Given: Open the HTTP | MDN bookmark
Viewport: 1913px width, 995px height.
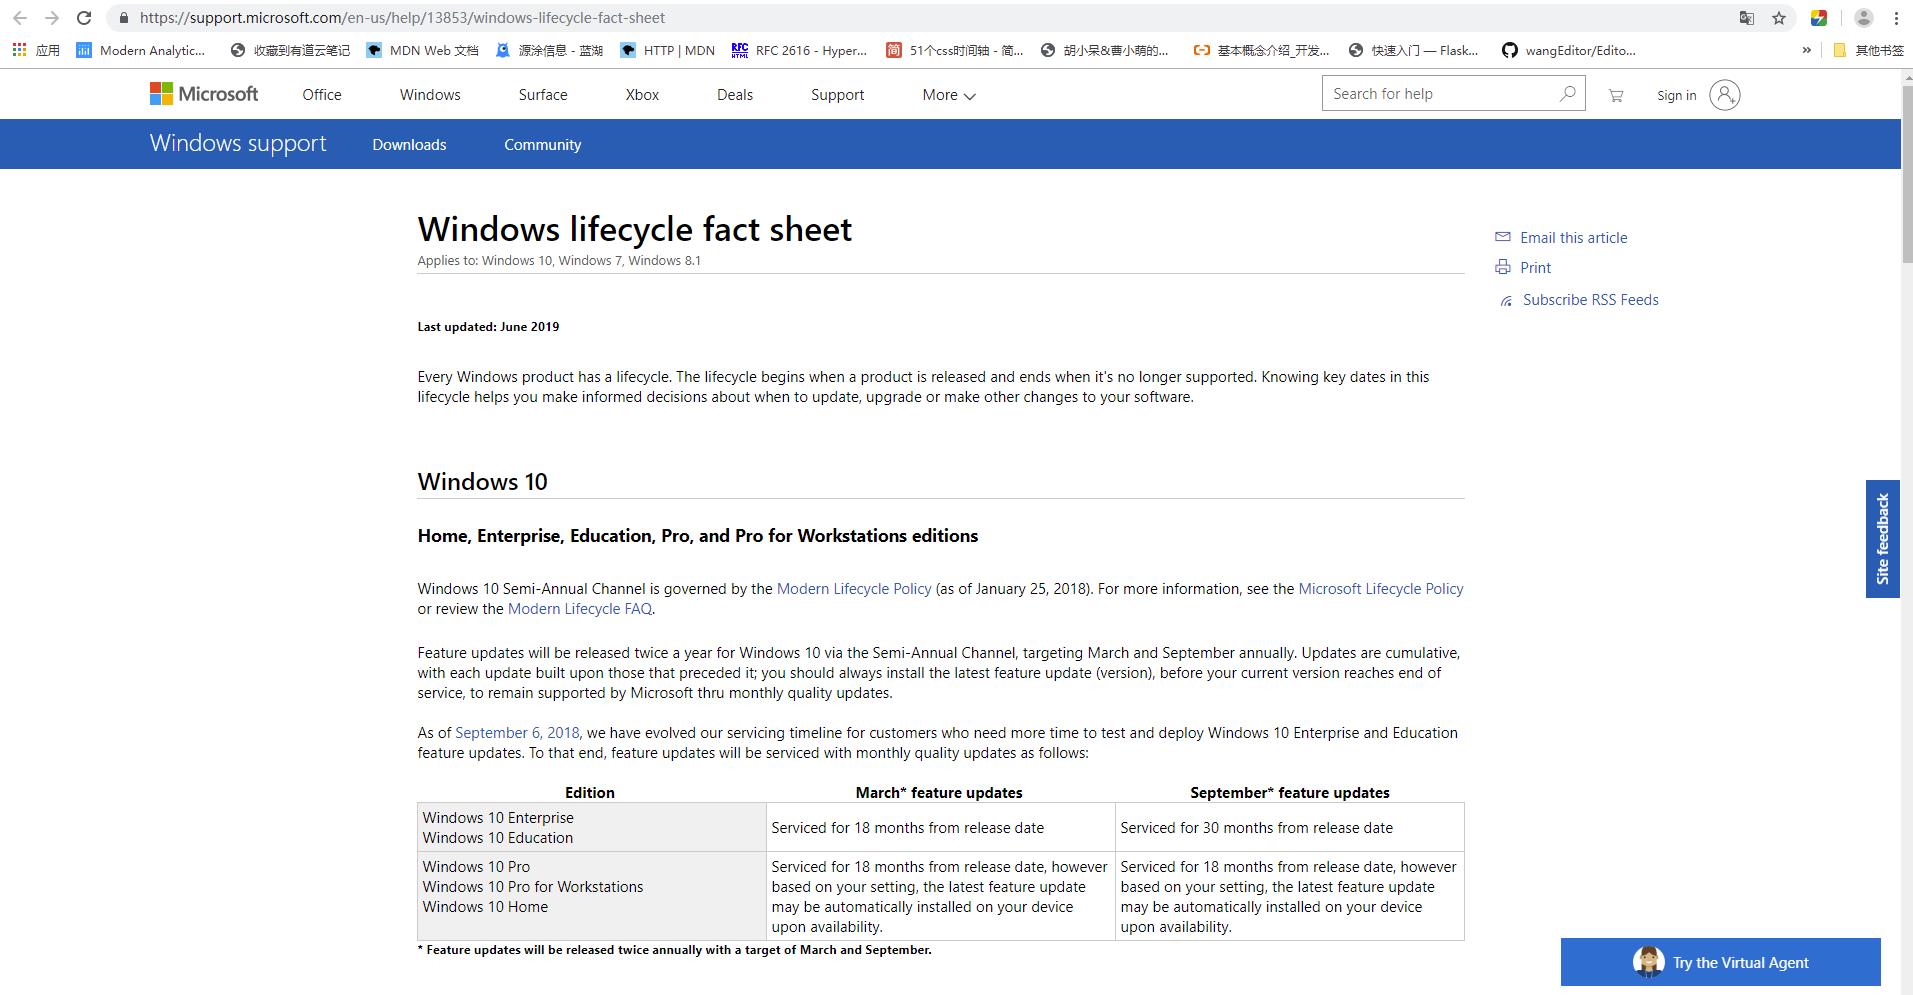Looking at the screenshot, I should pyautogui.click(x=668, y=50).
